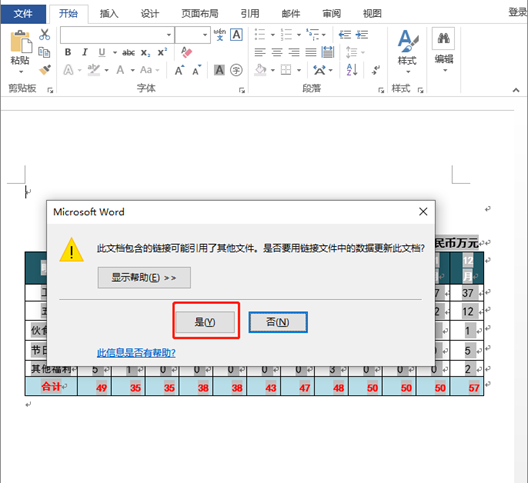Switch to the 插入 Insert tab

pos(109,14)
